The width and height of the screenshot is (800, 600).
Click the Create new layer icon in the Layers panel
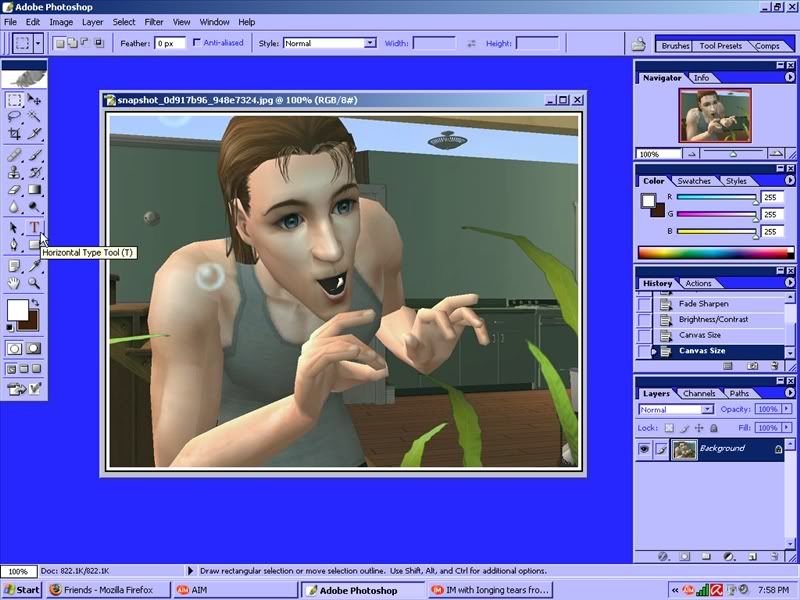(752, 556)
